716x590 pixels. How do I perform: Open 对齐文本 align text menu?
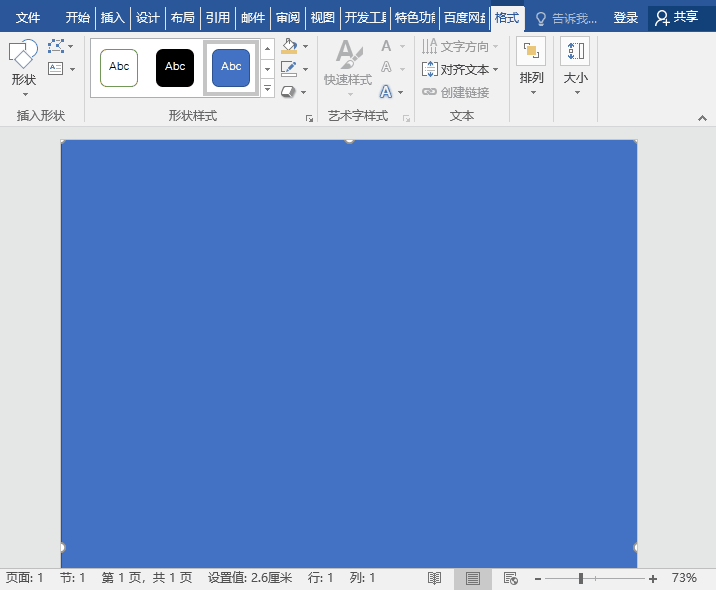[460, 69]
